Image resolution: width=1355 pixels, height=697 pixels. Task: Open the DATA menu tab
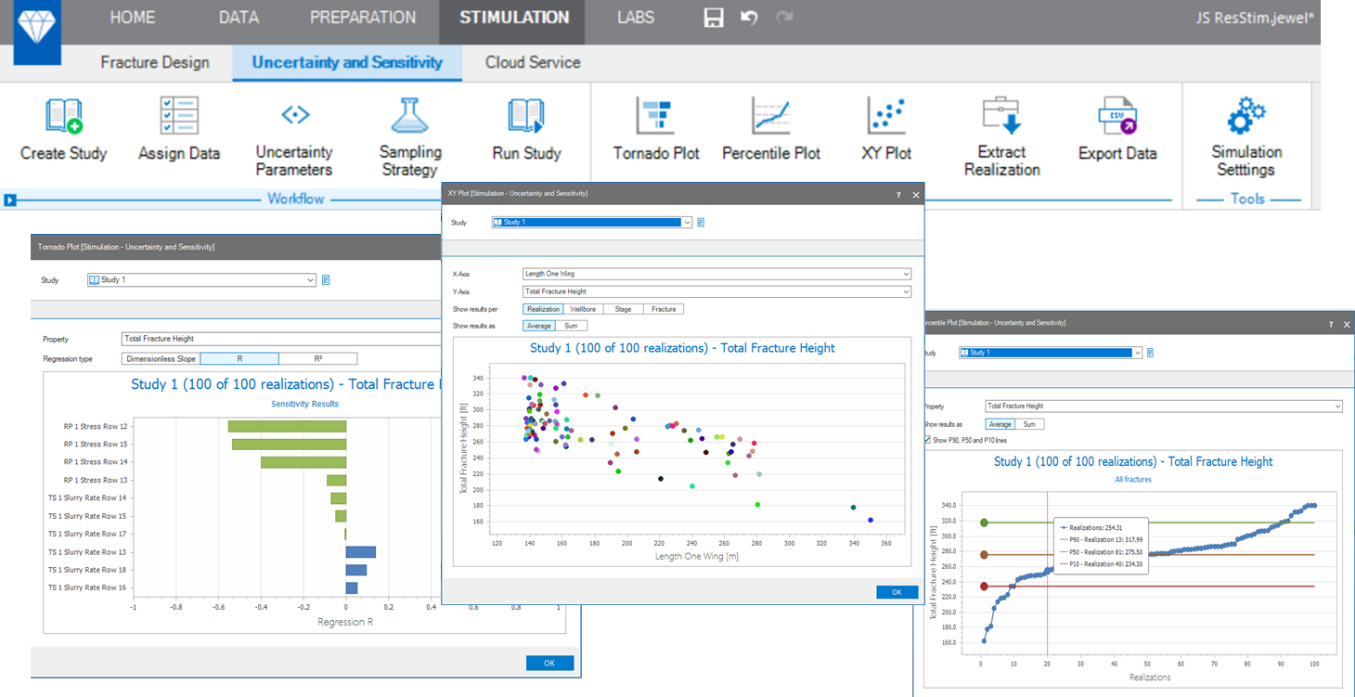[x=238, y=17]
